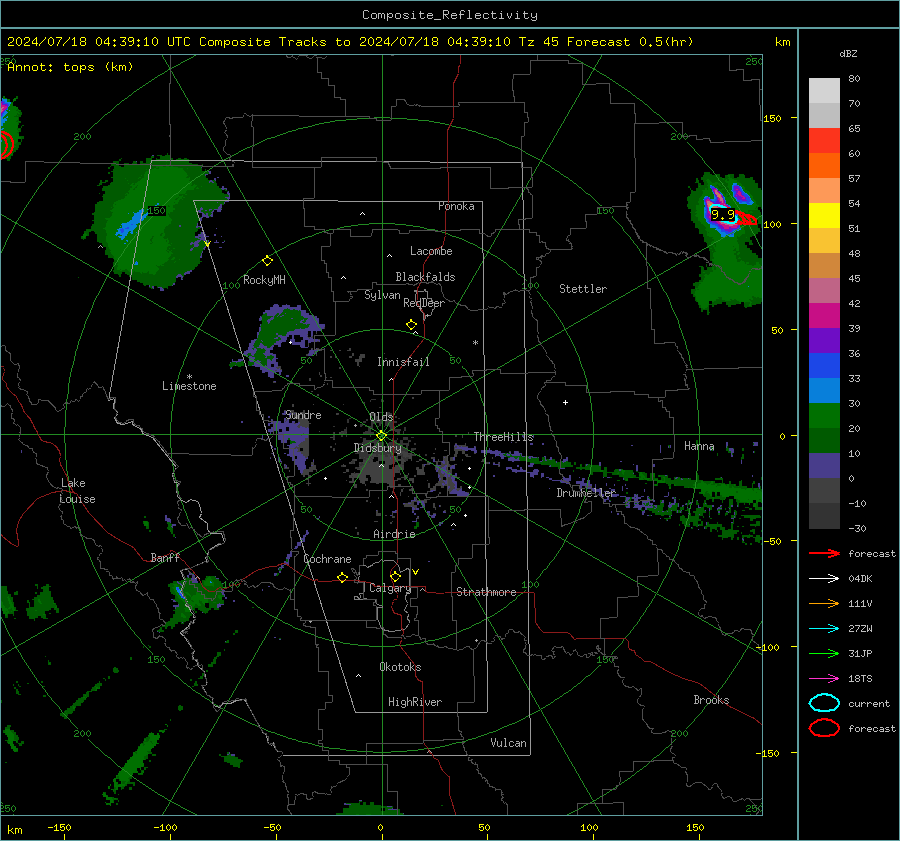Viewport: 900px width, 841px height.
Task: Select the cyan 27ZW track arrow
Action: (x=824, y=629)
